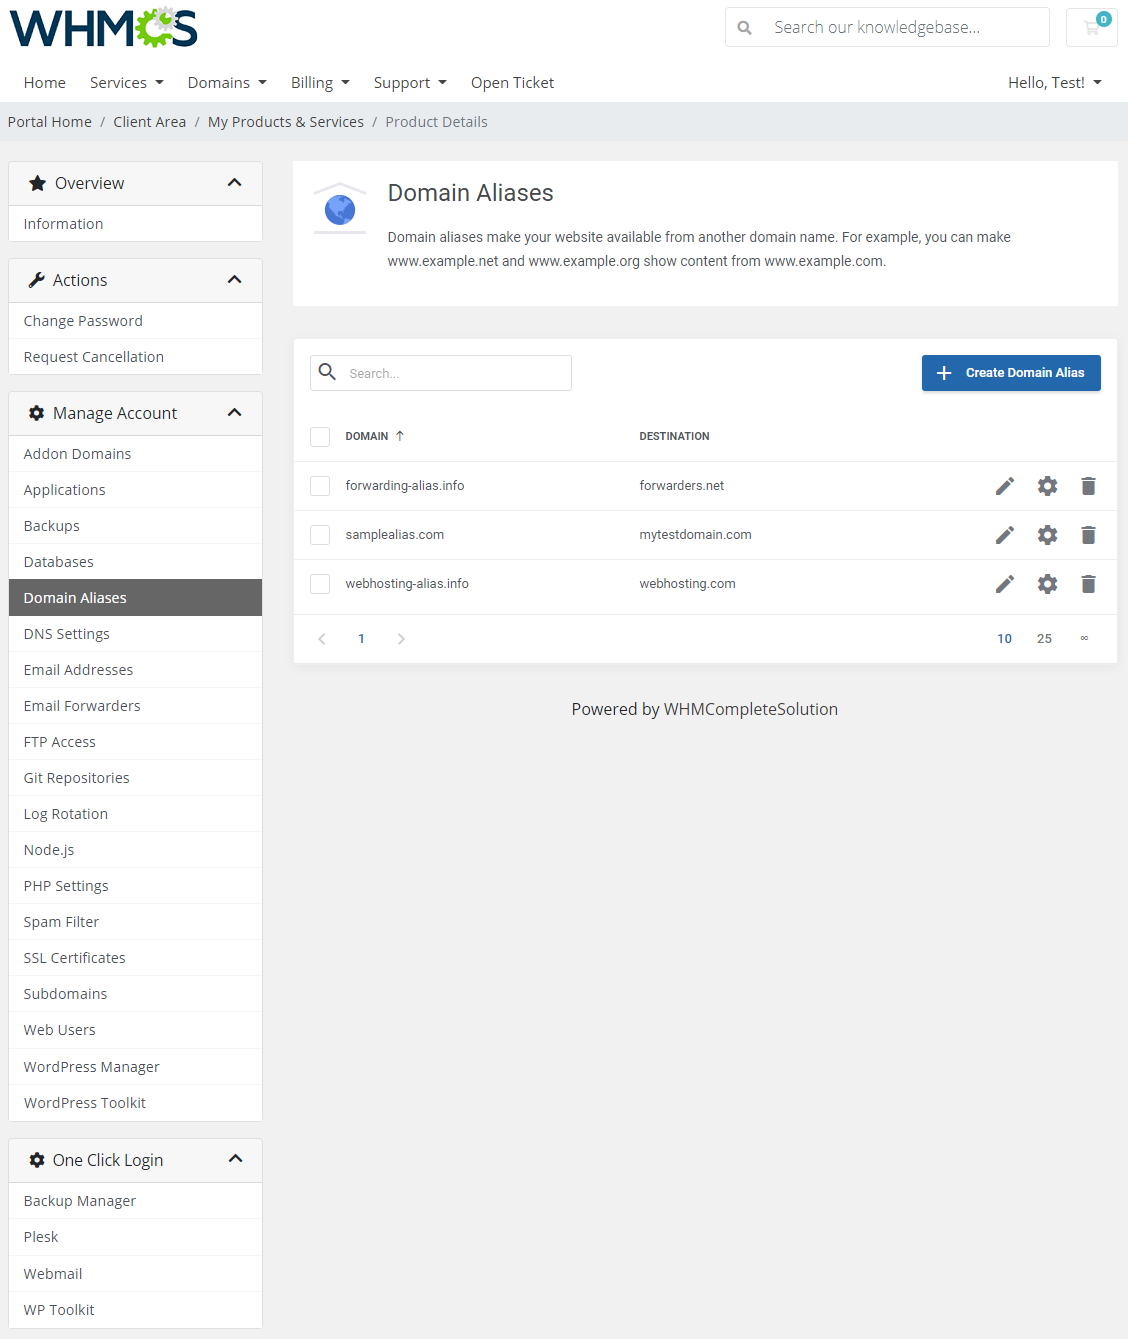
Task: Click the delete trash icon for webhosting-alias.info
Action: point(1088,583)
